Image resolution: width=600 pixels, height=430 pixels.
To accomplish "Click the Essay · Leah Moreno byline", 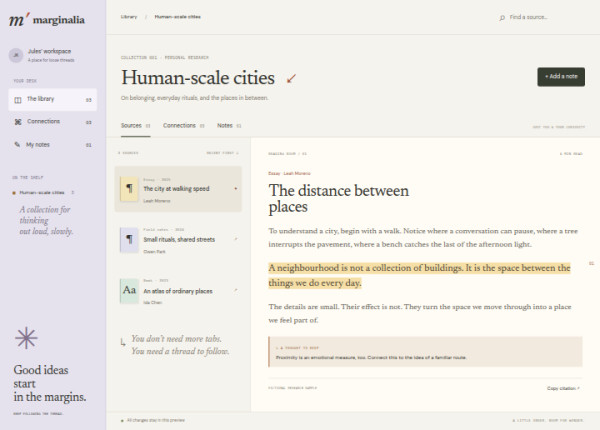I will (x=289, y=173).
